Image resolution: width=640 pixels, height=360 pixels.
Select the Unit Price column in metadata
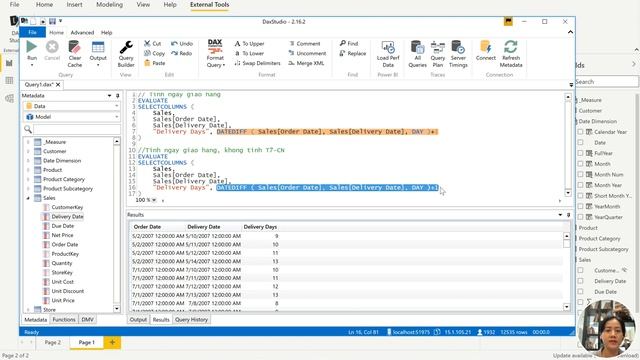click(63, 300)
